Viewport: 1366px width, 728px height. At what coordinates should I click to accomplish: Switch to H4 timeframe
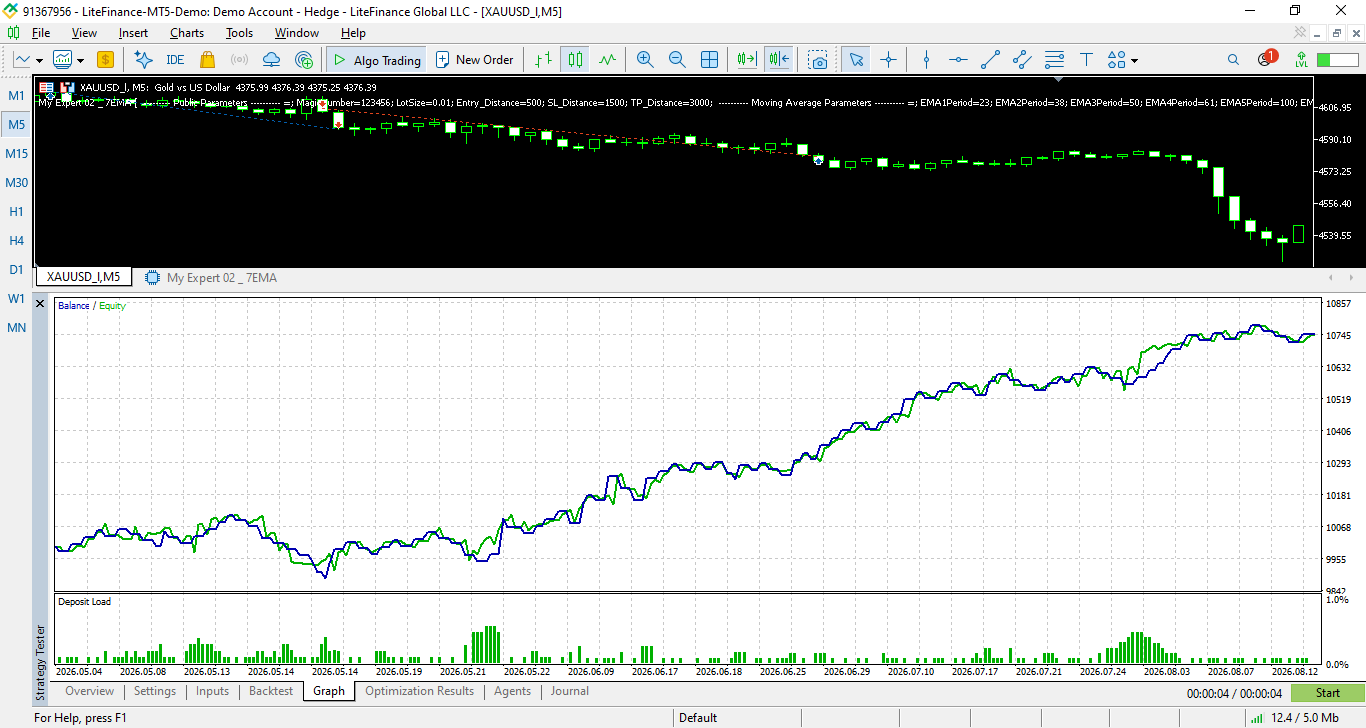(x=17, y=241)
